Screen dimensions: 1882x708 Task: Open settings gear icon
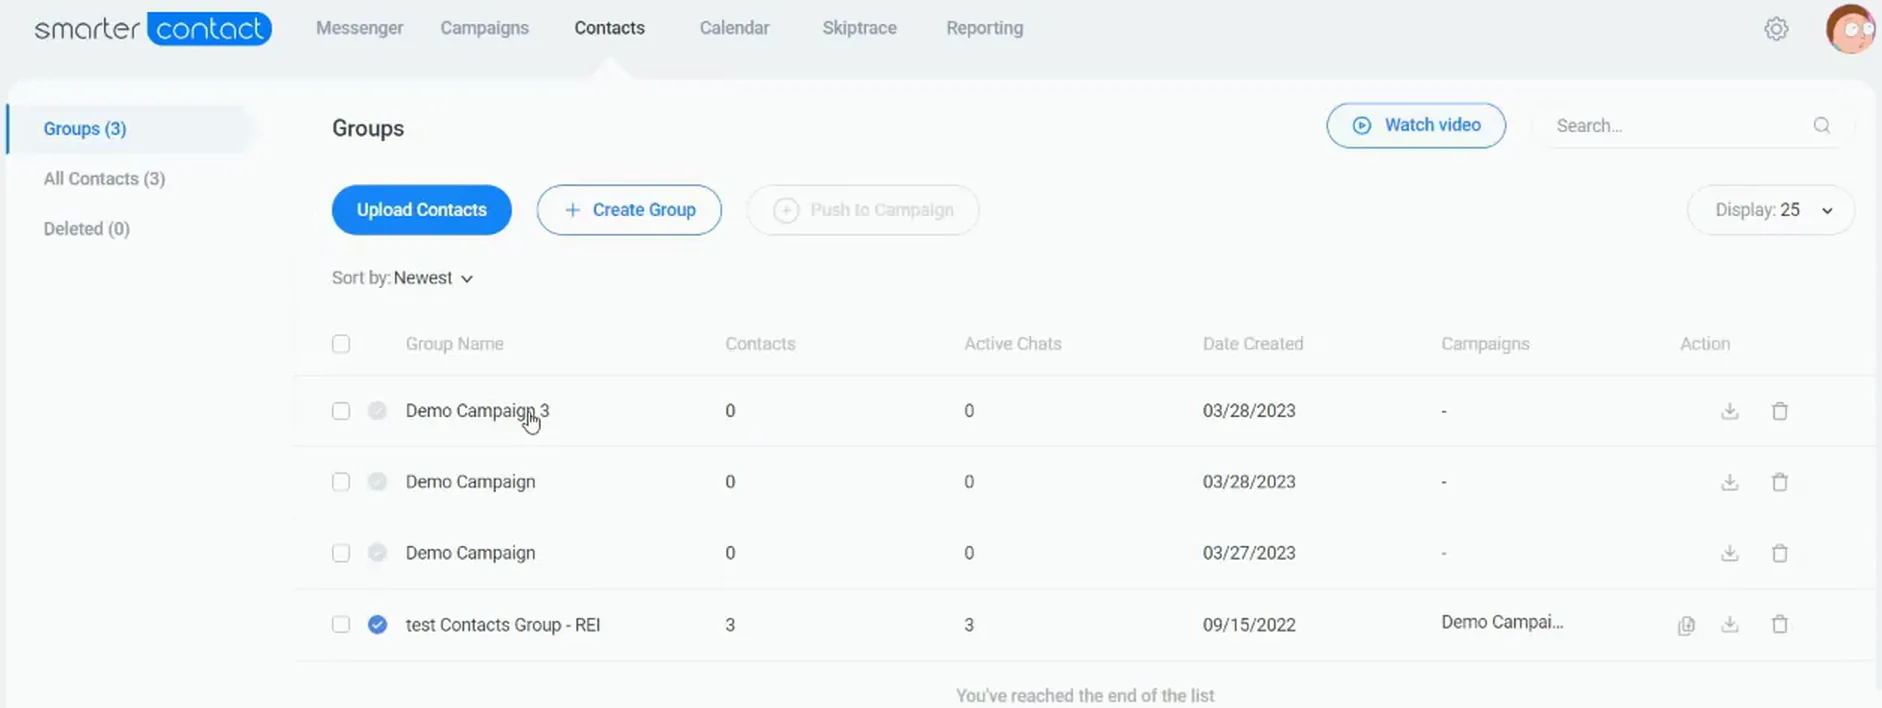pyautogui.click(x=1776, y=29)
